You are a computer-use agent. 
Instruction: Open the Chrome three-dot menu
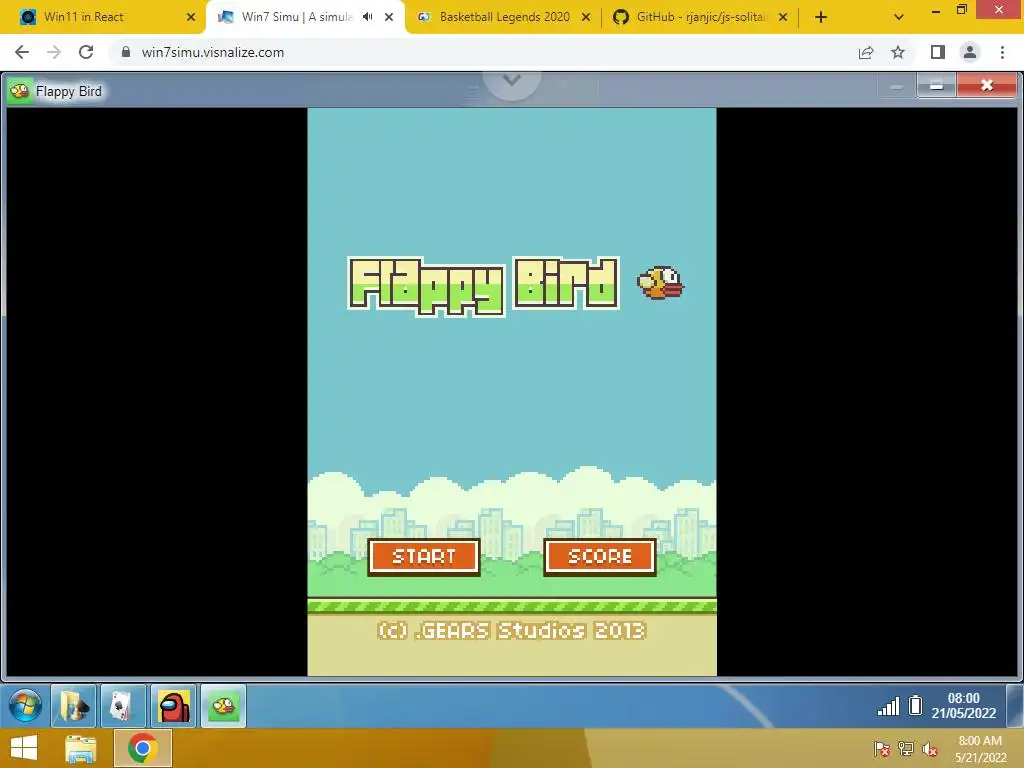[x=1002, y=52]
